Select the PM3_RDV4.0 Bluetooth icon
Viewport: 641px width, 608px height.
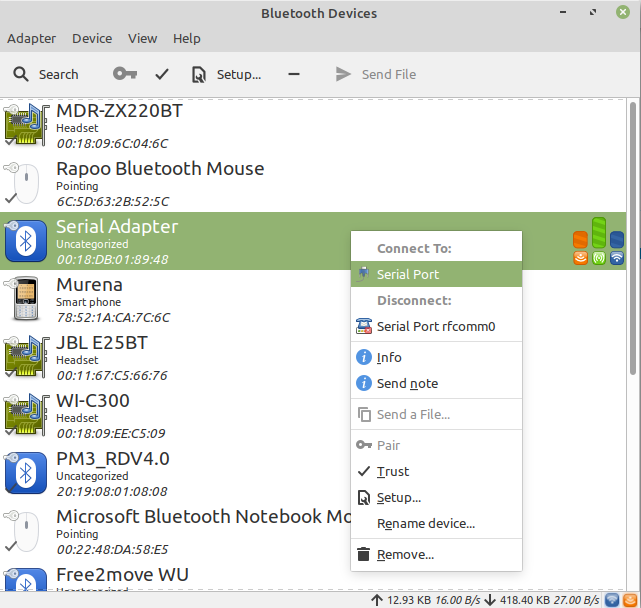tap(25, 473)
